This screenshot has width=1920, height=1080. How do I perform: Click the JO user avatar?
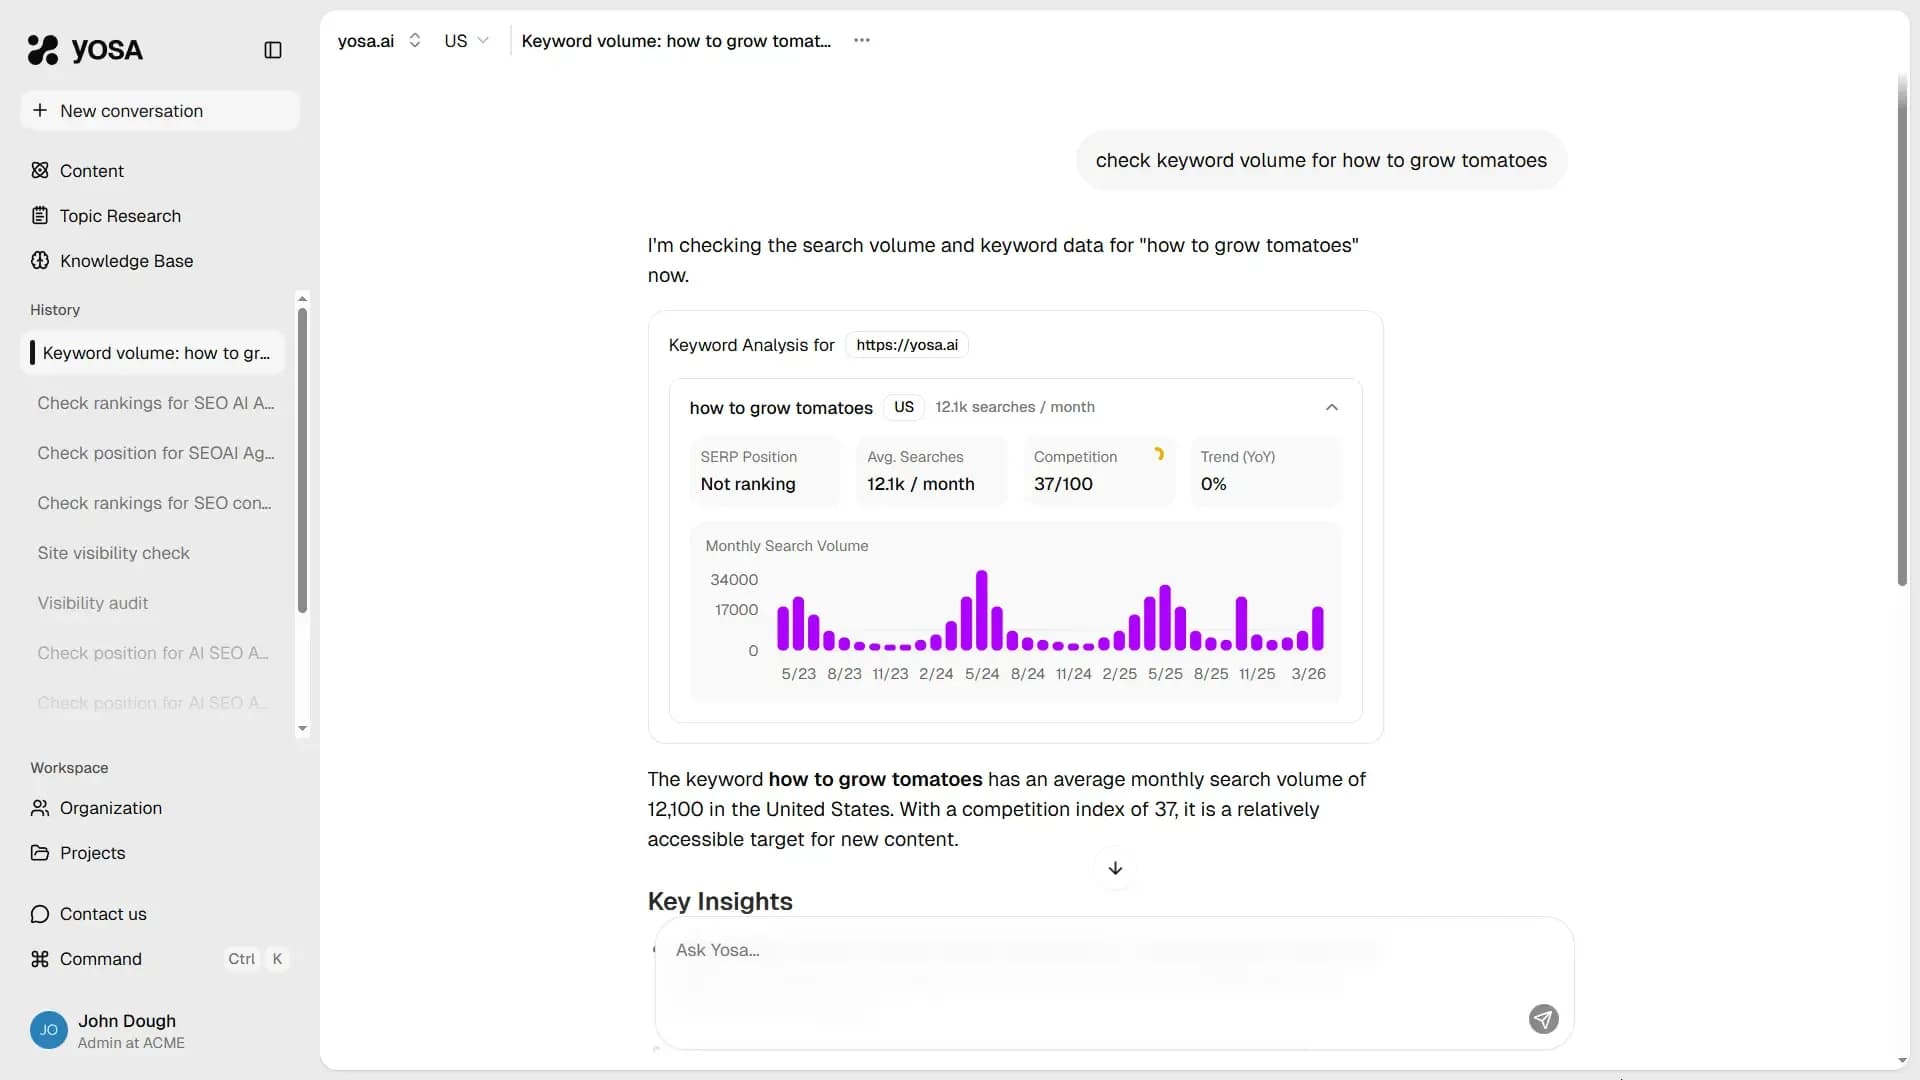(x=49, y=1030)
